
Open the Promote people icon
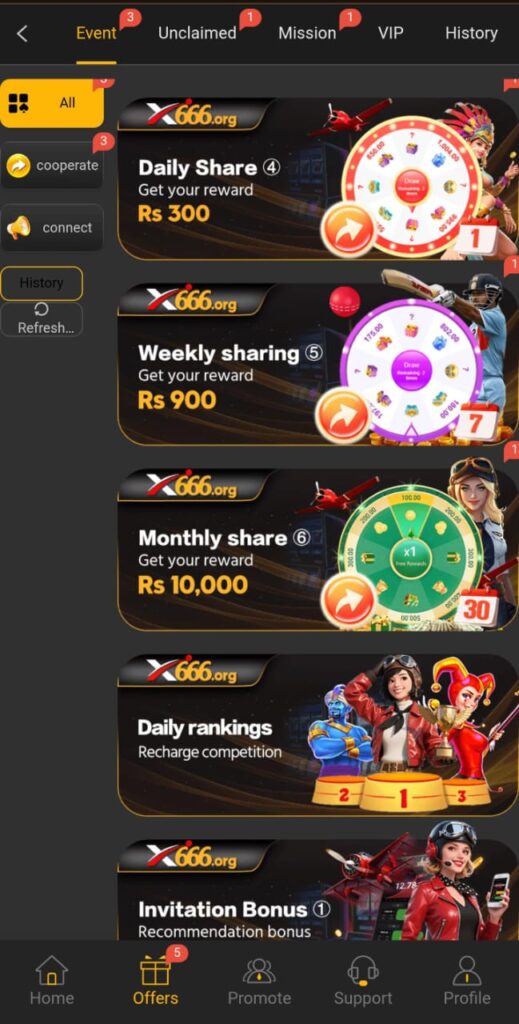(x=259, y=970)
